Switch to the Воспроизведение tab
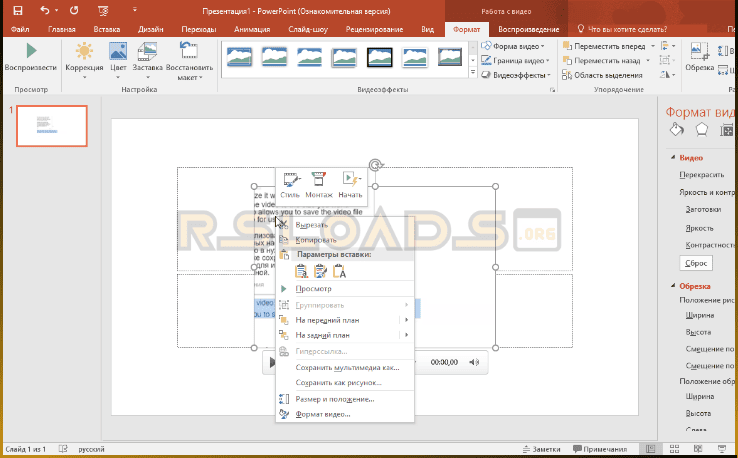 coord(529,29)
